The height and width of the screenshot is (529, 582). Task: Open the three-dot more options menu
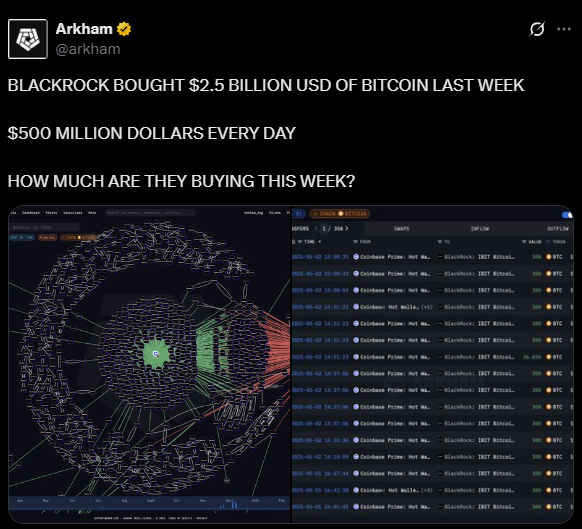point(564,29)
